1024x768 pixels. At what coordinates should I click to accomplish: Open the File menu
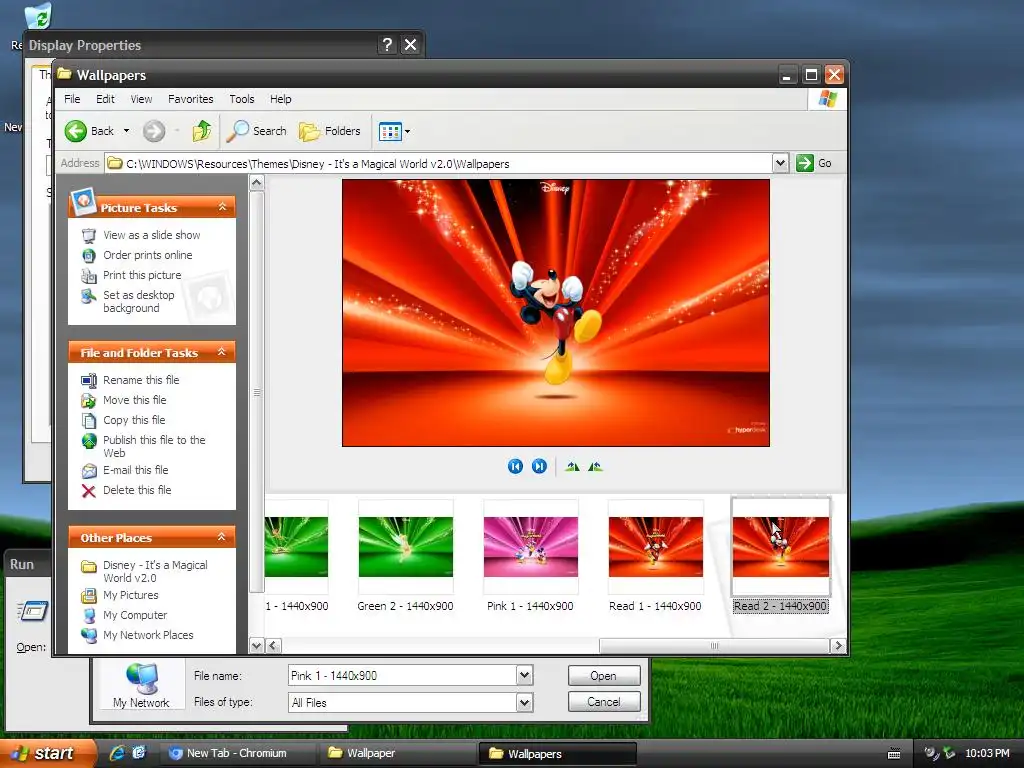(x=72, y=99)
